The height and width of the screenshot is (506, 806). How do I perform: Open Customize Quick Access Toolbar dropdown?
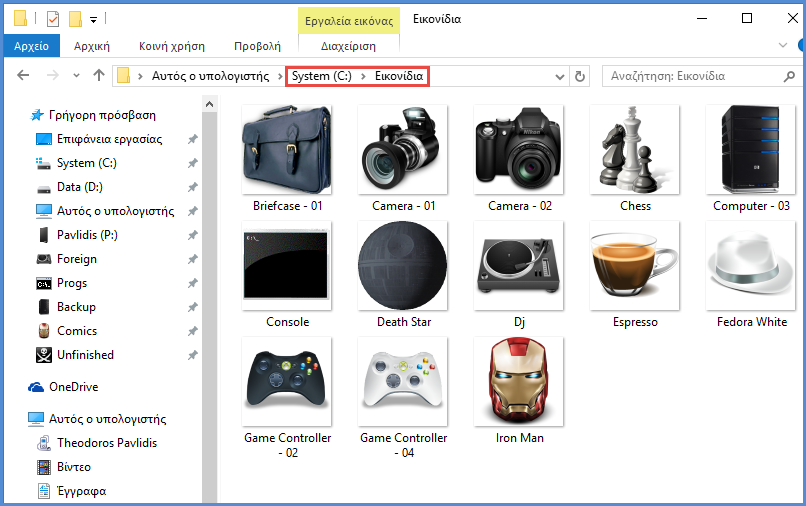[93, 20]
